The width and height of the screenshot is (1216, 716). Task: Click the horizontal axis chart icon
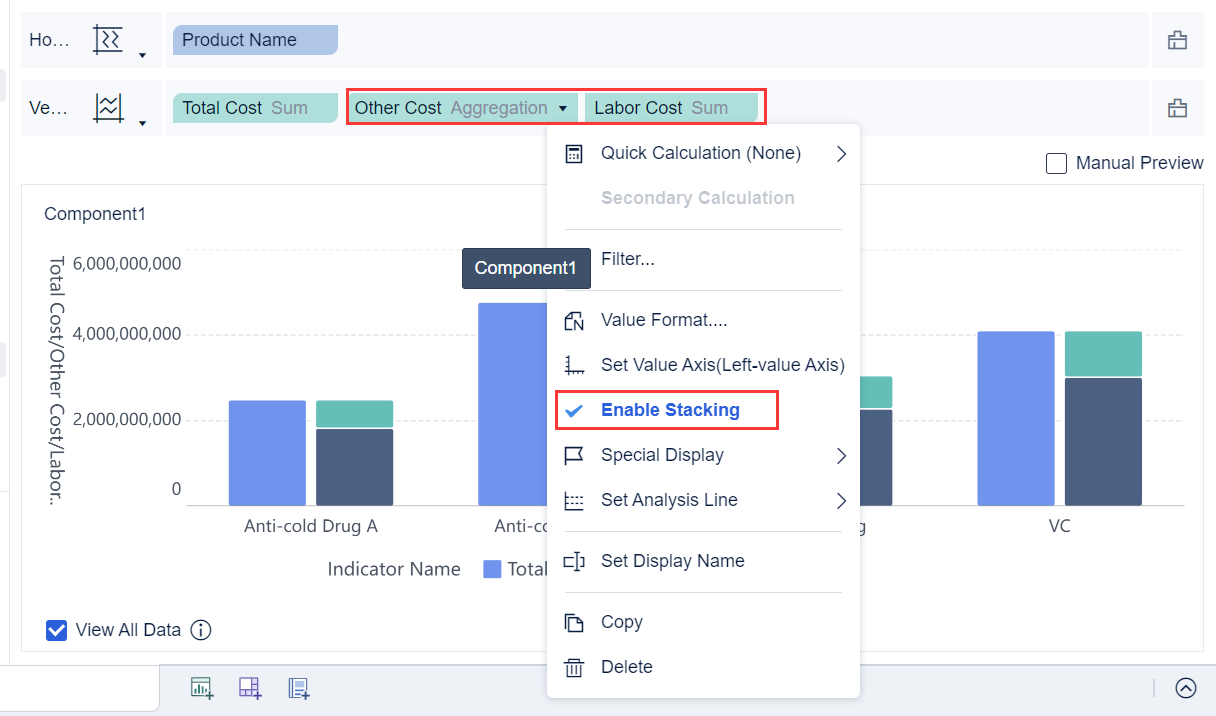(x=107, y=40)
